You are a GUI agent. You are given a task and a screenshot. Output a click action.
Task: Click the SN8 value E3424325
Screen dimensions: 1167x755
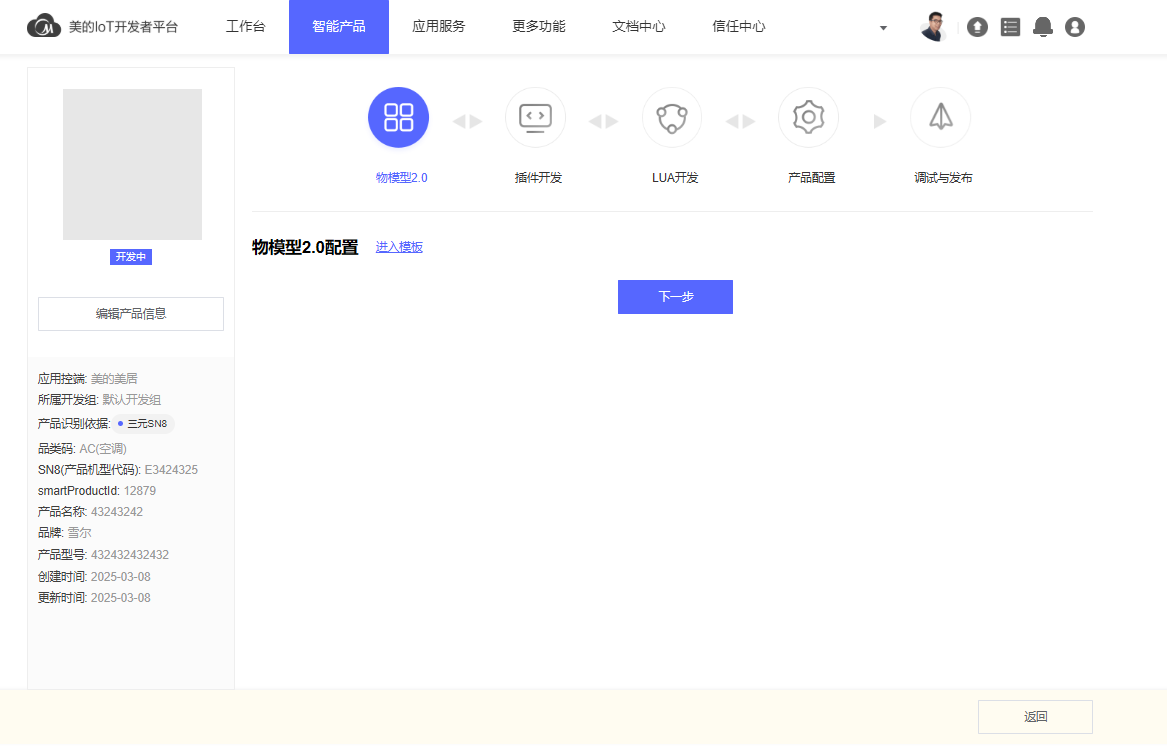[x=171, y=470]
